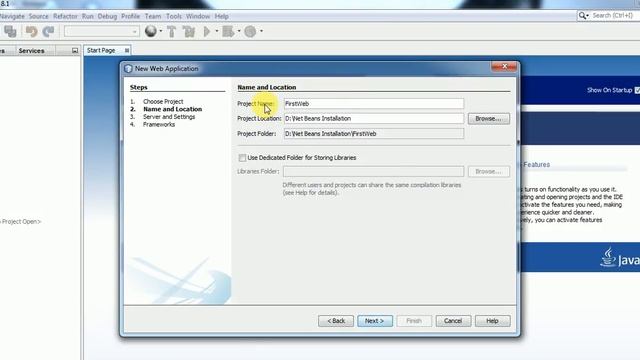Click the Run Project play icon
The height and width of the screenshot is (360, 640).
207,31
